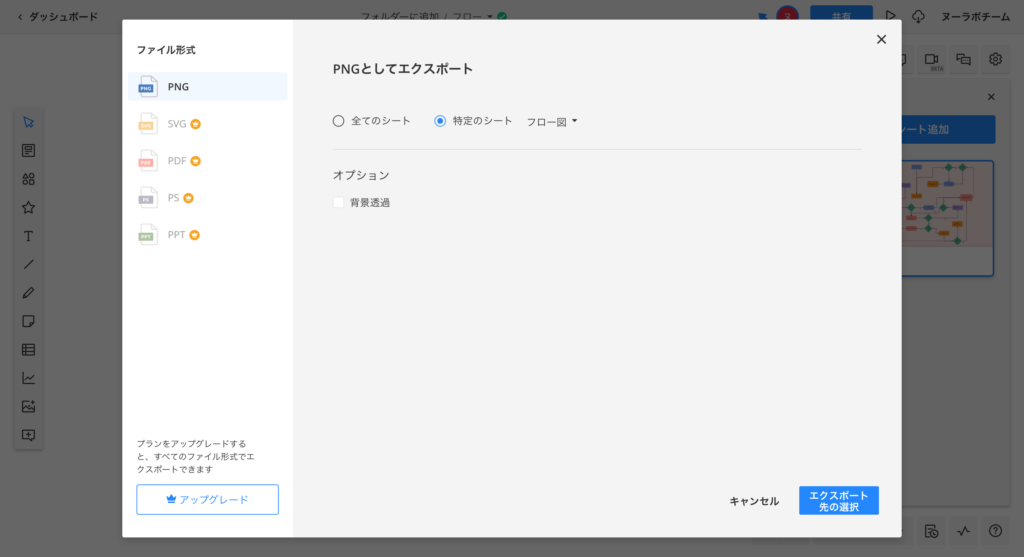Select the pen drawing tool in sidebar
1024x557 pixels.
(29, 293)
